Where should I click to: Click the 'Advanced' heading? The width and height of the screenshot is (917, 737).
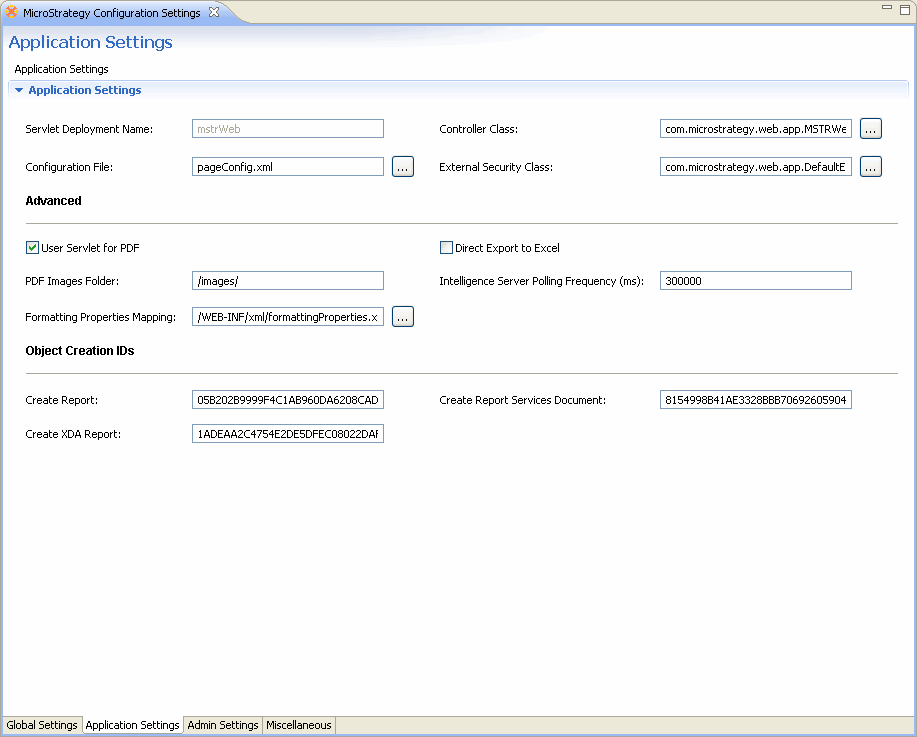53,201
